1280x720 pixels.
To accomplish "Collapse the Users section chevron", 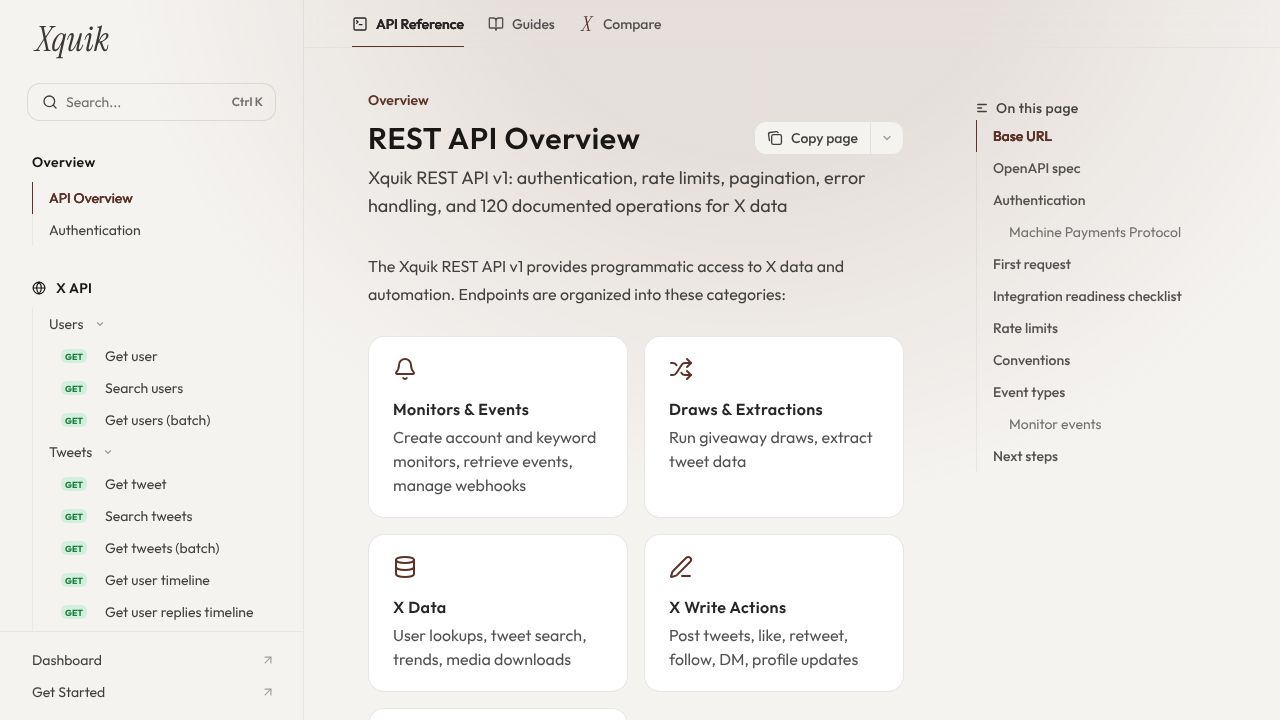I will tap(100, 324).
